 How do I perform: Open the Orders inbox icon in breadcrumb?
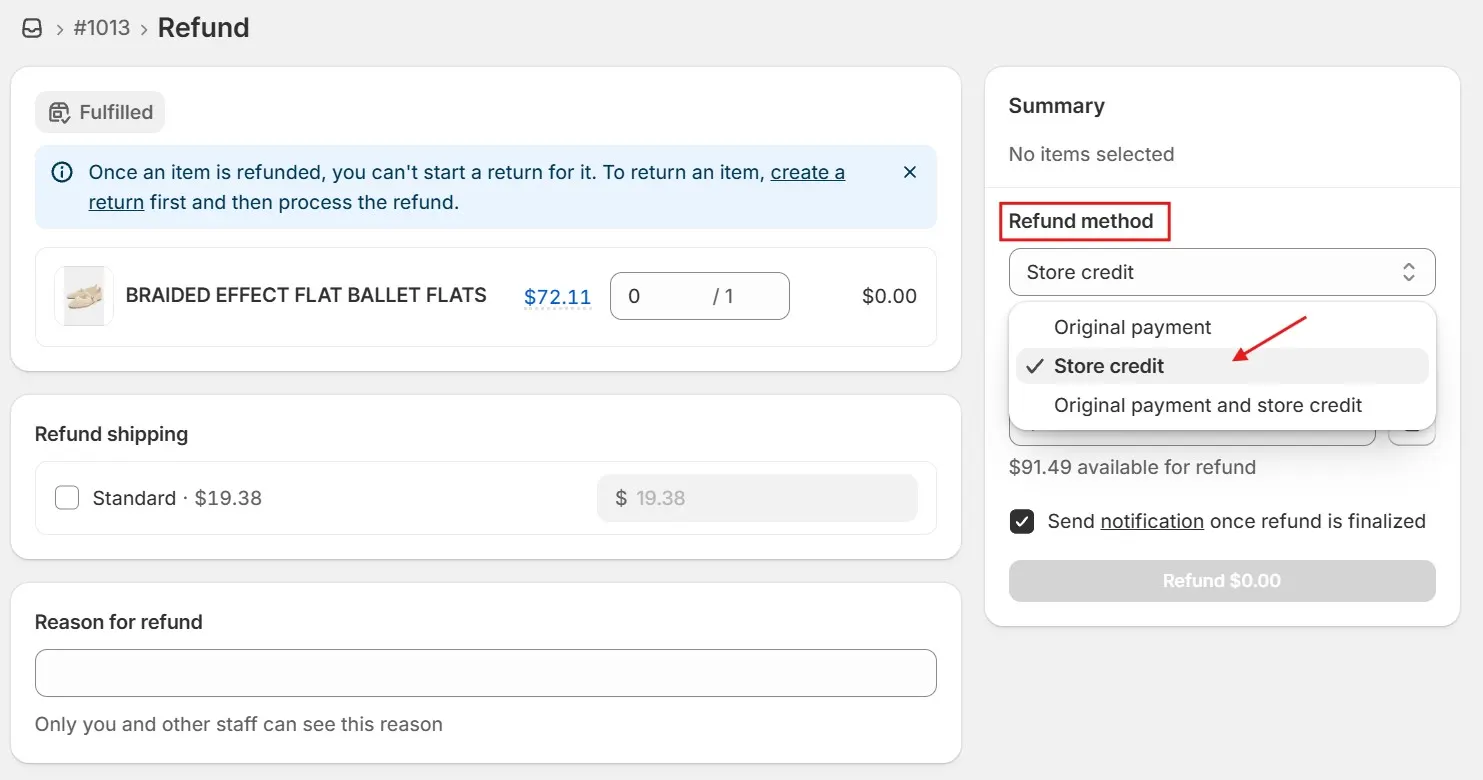(x=32, y=29)
